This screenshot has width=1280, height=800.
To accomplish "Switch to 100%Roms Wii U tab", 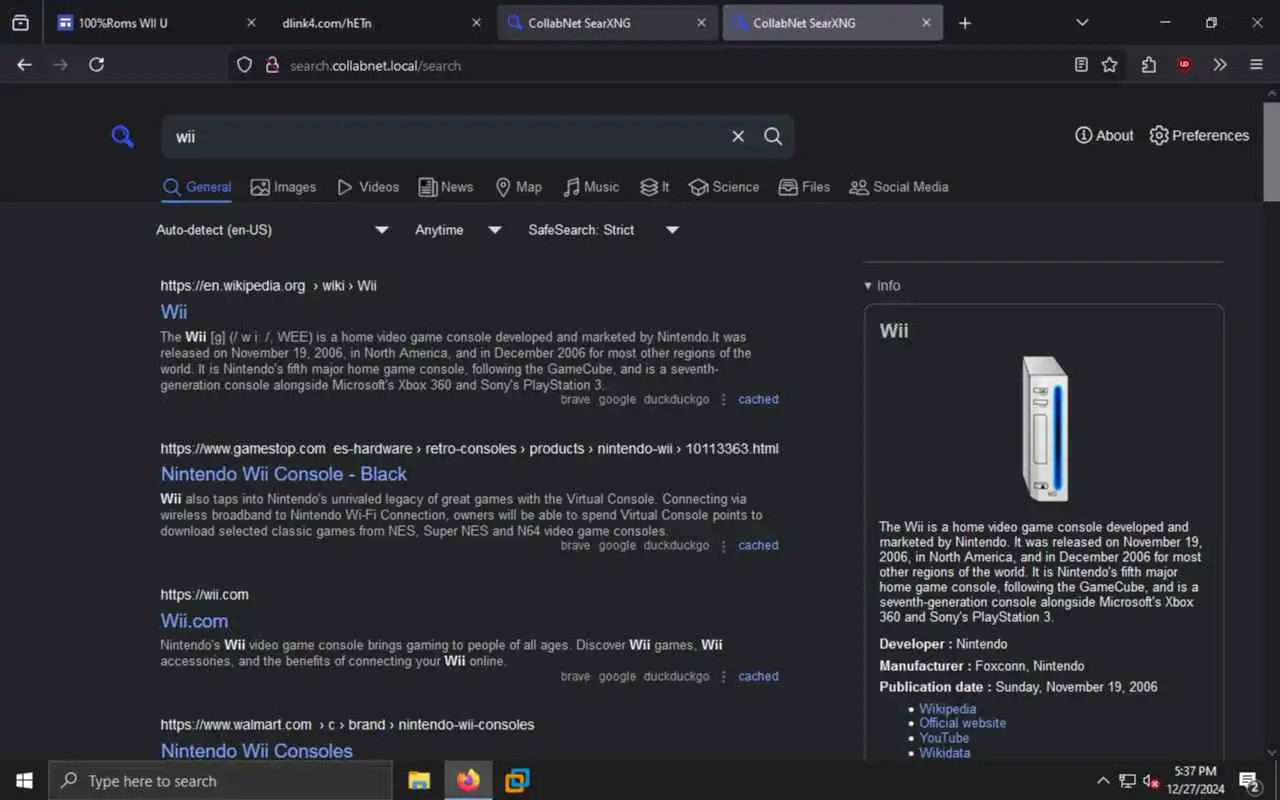I will point(155,23).
